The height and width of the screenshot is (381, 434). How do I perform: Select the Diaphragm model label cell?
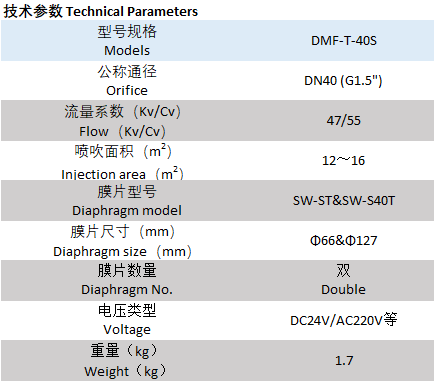127,201
